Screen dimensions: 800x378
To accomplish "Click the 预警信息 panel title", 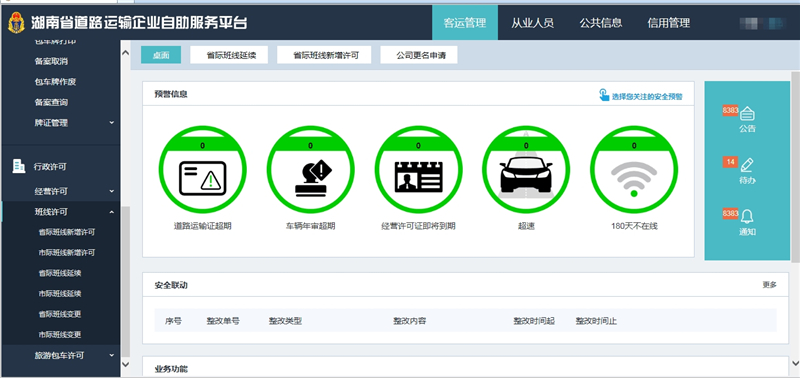I will 171,94.
